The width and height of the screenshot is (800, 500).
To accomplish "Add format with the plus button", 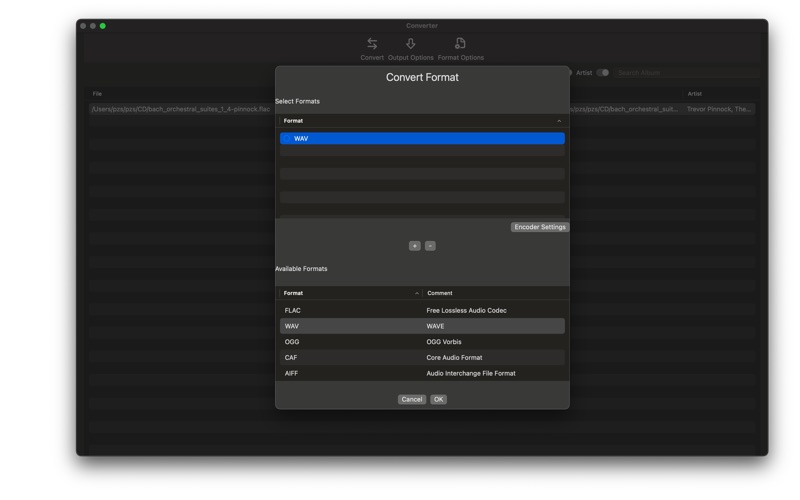I will (414, 246).
